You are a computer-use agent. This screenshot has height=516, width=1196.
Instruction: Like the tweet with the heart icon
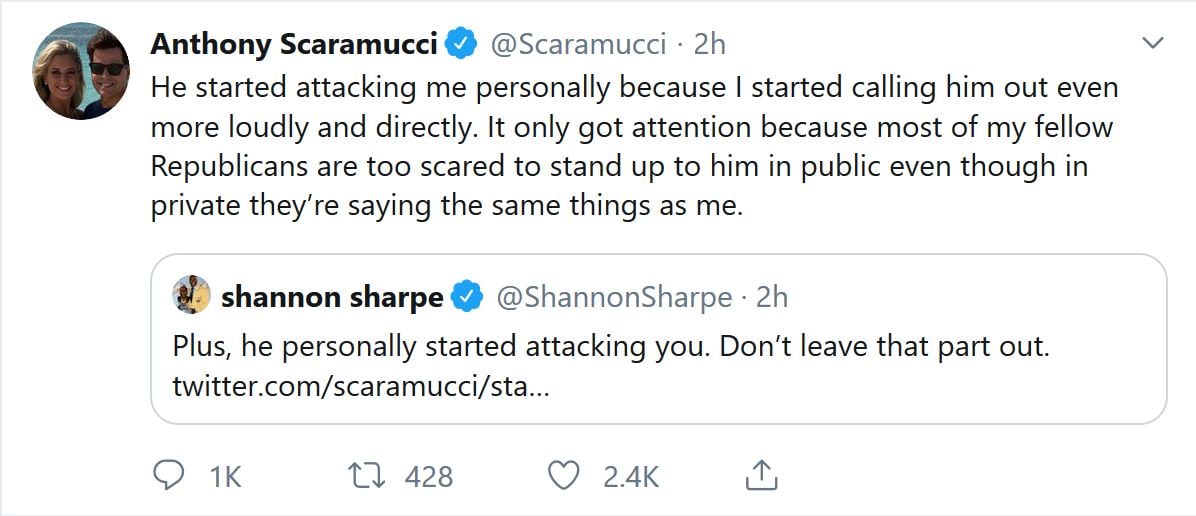click(565, 476)
